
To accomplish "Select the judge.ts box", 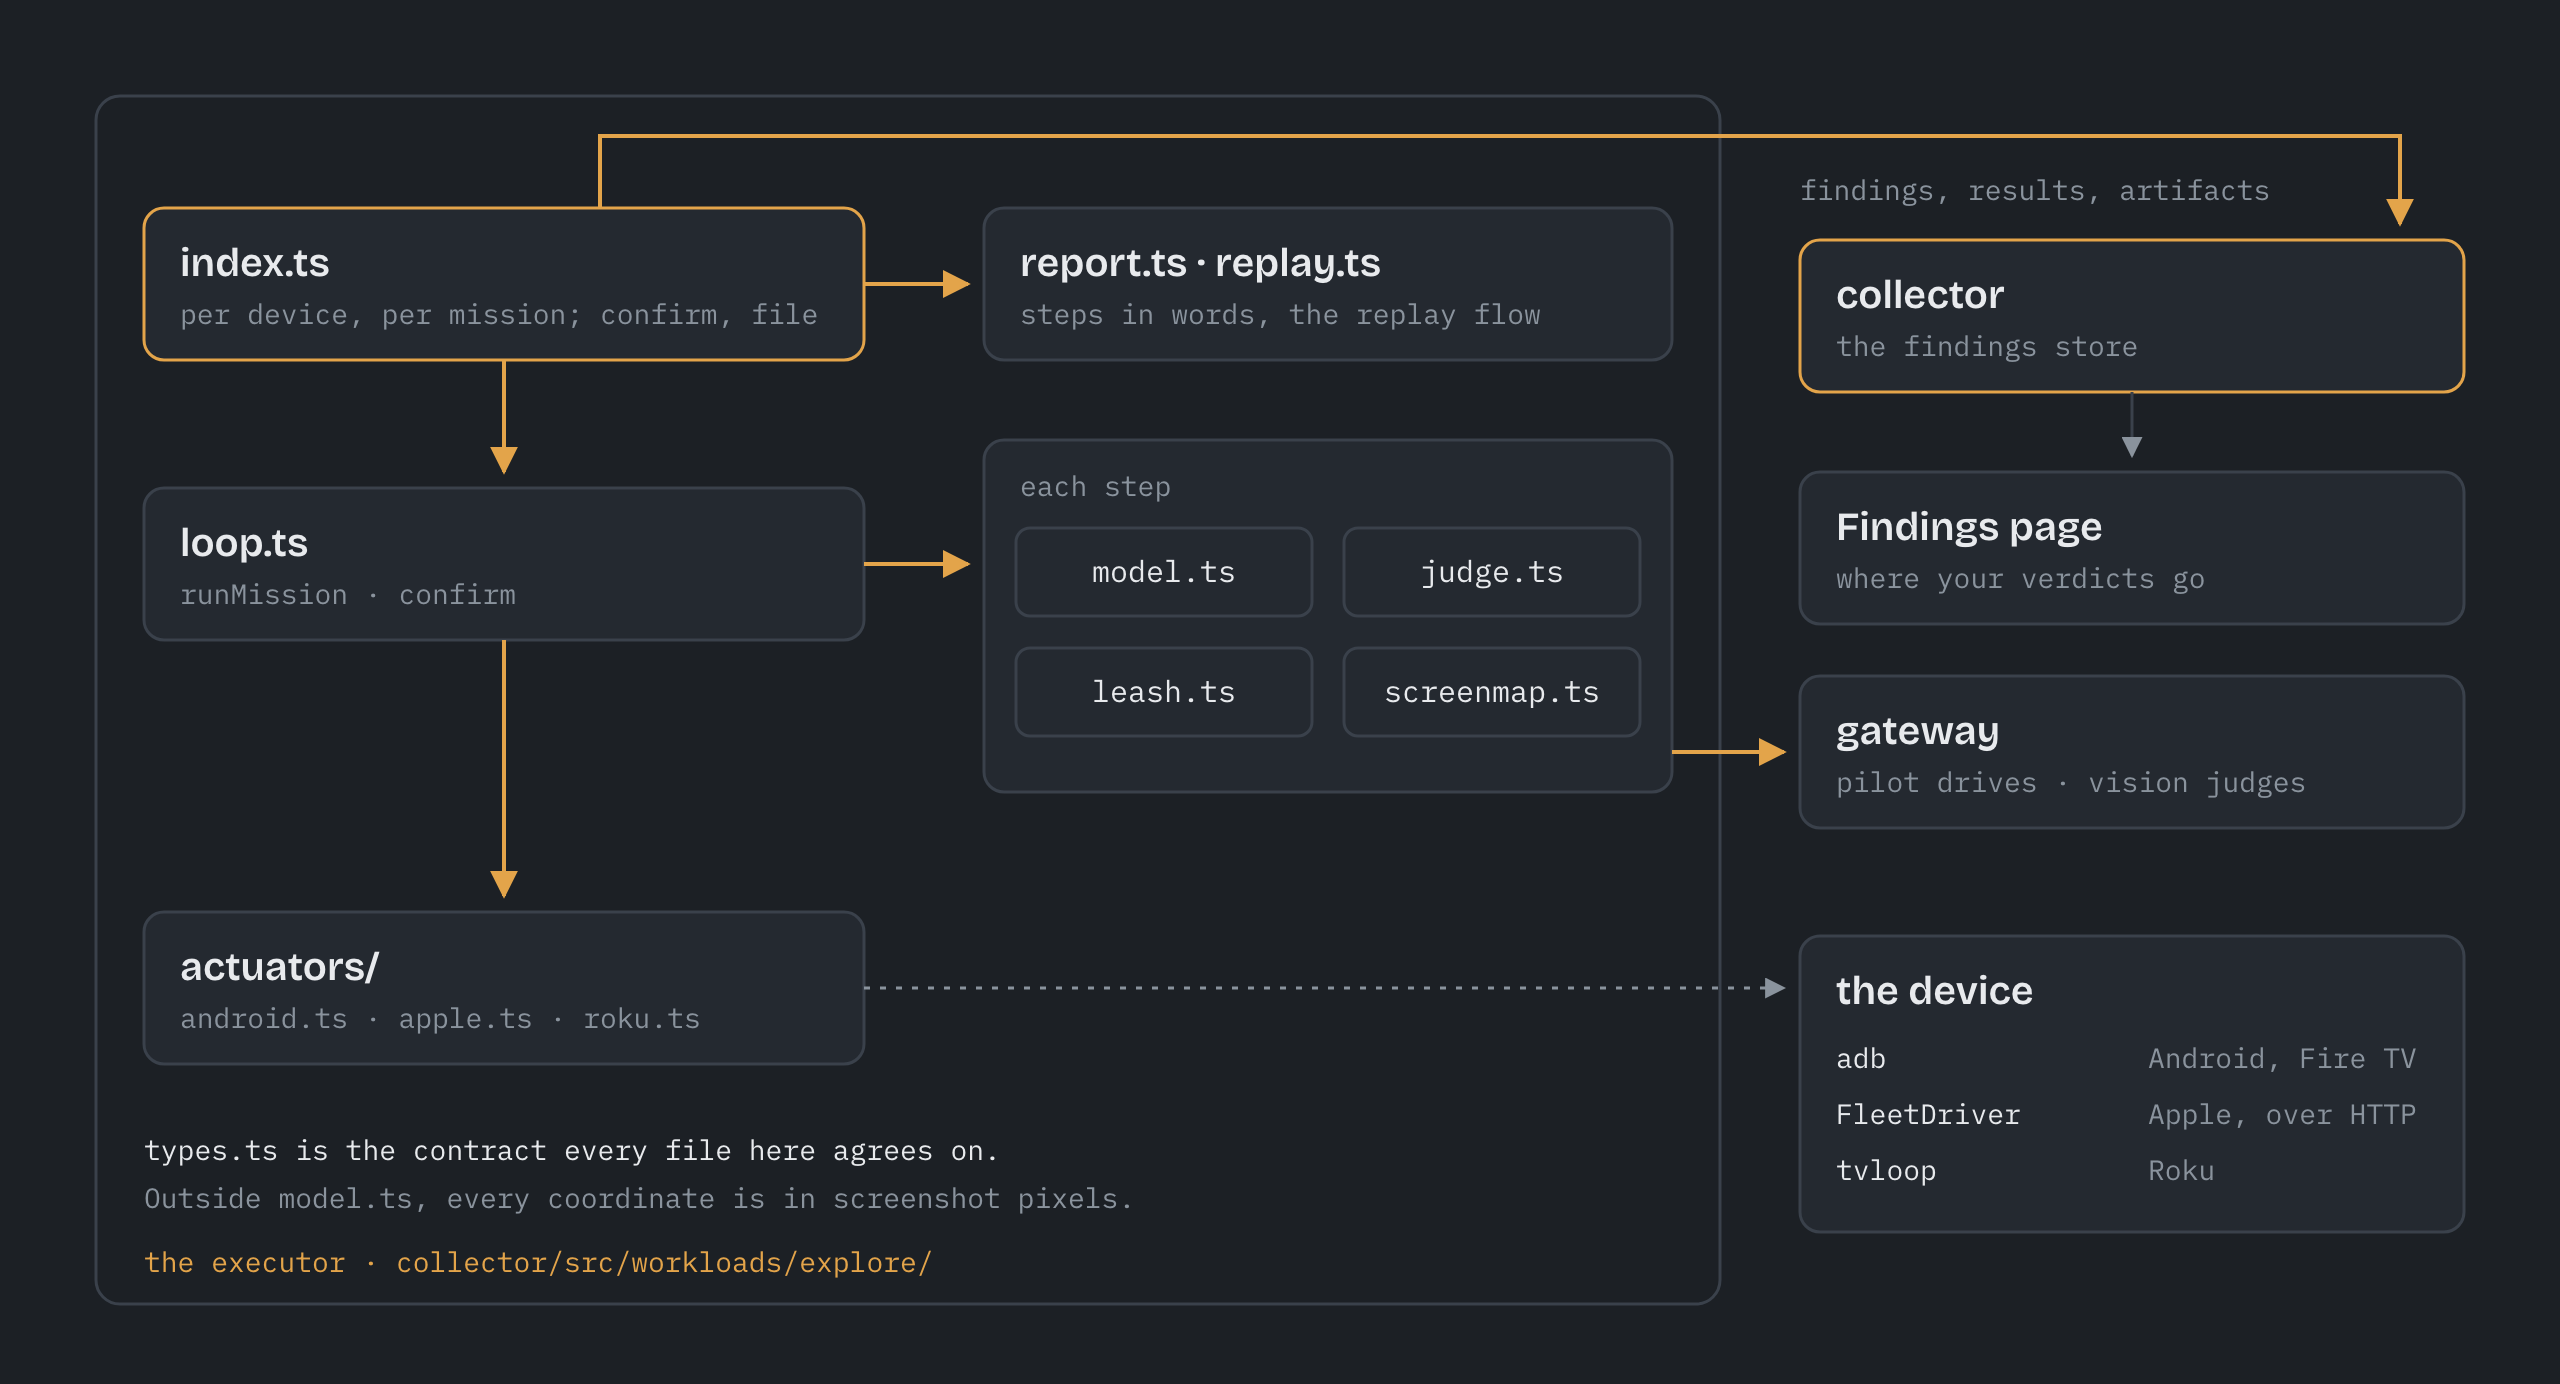I will (1492, 572).
